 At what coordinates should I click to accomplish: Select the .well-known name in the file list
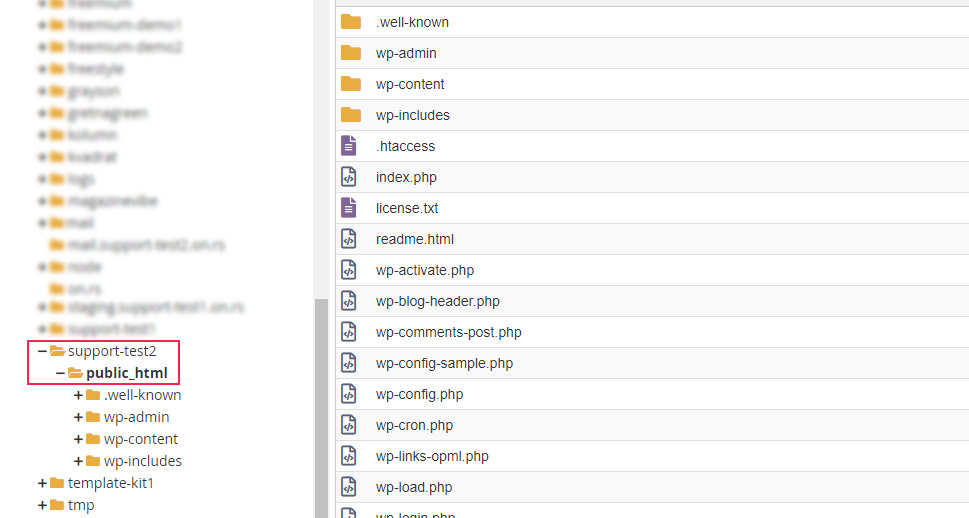pos(412,22)
